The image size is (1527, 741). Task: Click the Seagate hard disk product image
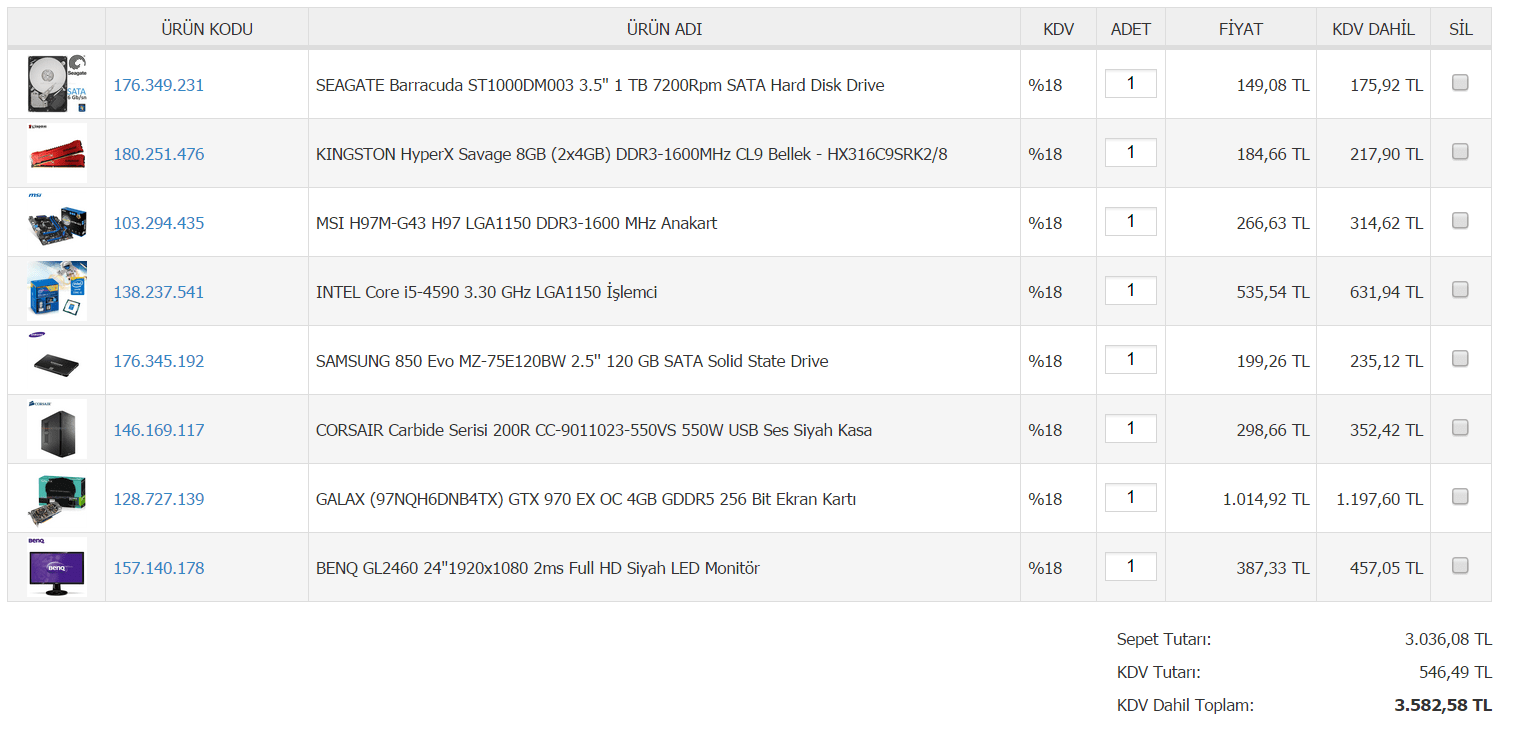(x=57, y=84)
